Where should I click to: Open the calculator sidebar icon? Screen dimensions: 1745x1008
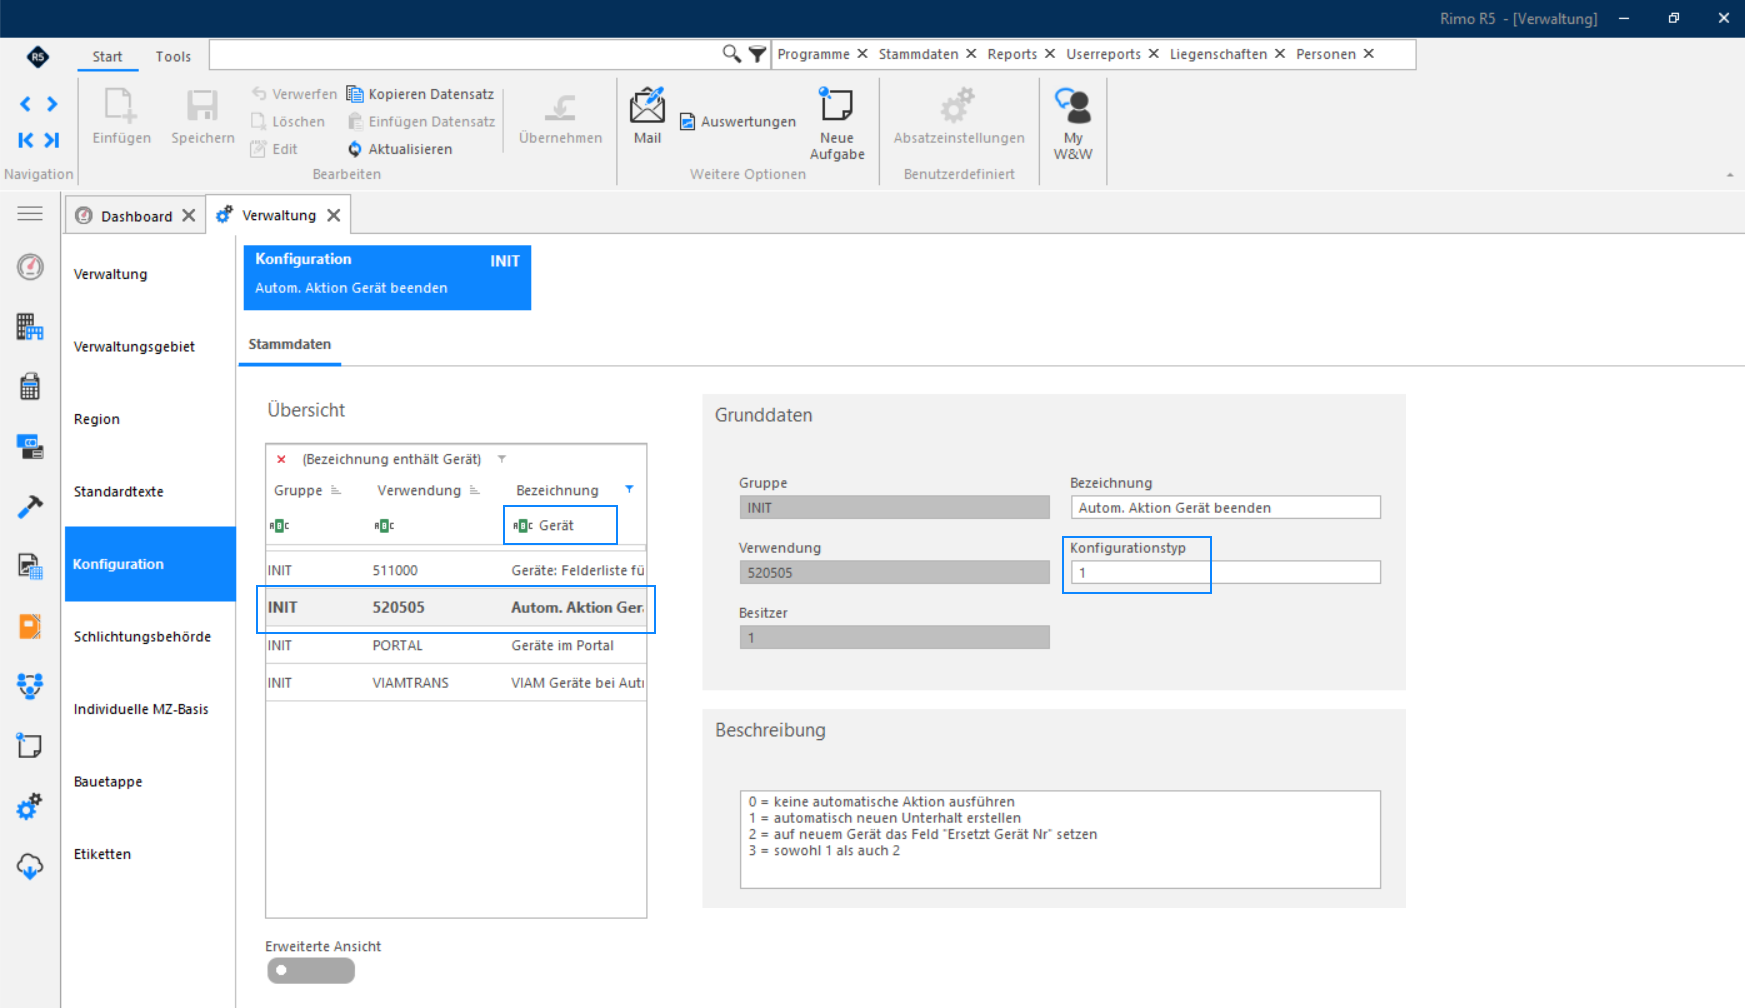point(30,386)
